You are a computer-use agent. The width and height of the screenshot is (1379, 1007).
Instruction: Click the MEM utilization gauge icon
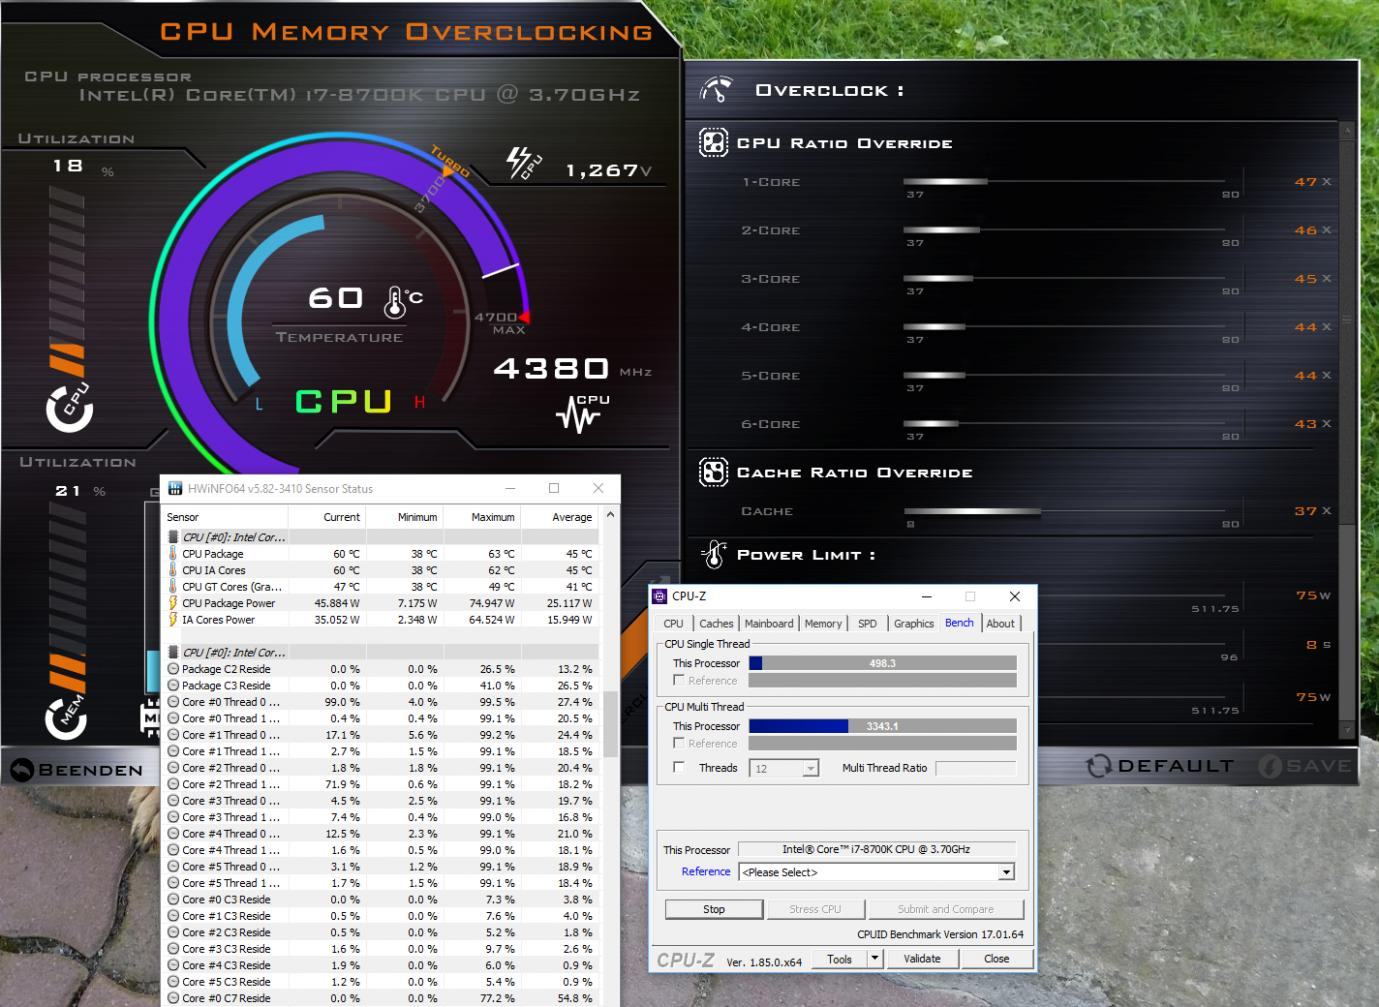[x=66, y=715]
